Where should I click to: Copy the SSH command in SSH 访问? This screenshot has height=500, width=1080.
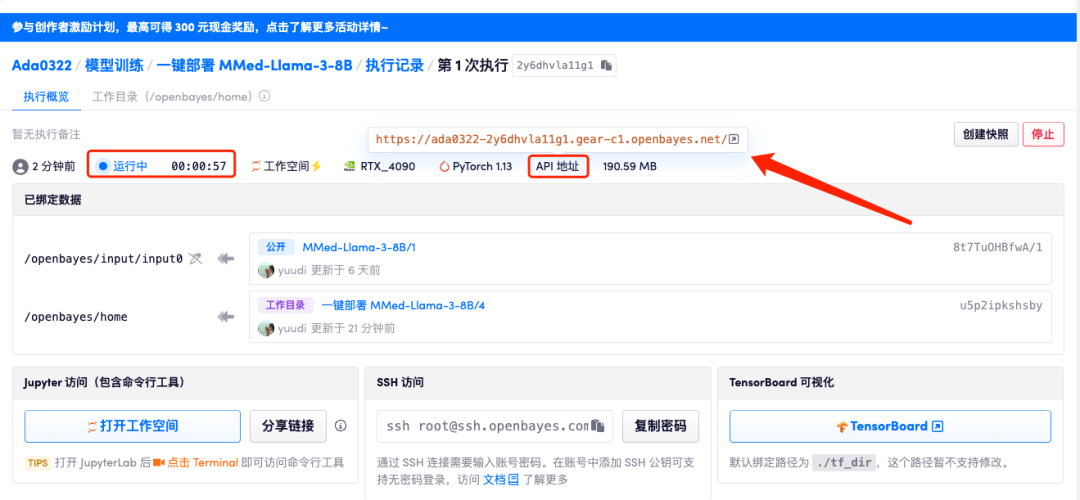(x=599, y=426)
